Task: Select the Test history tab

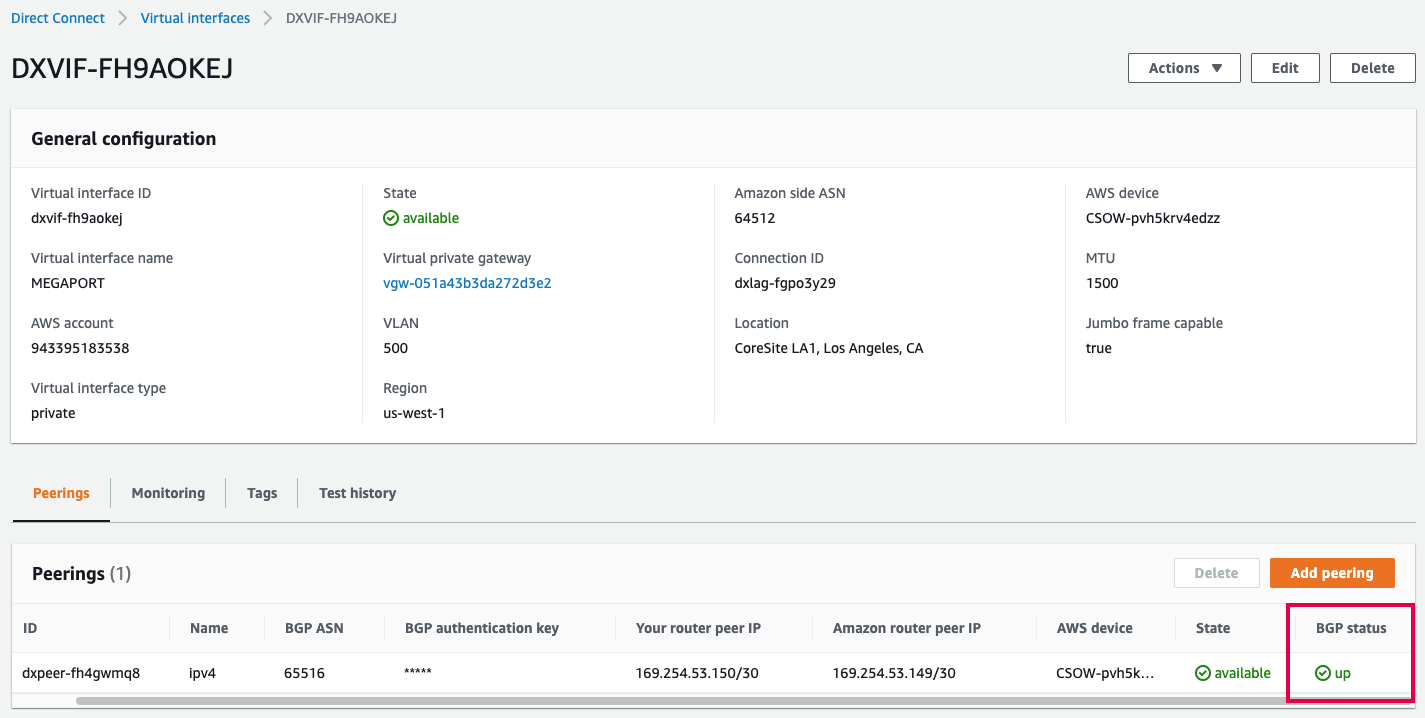Action: point(356,492)
